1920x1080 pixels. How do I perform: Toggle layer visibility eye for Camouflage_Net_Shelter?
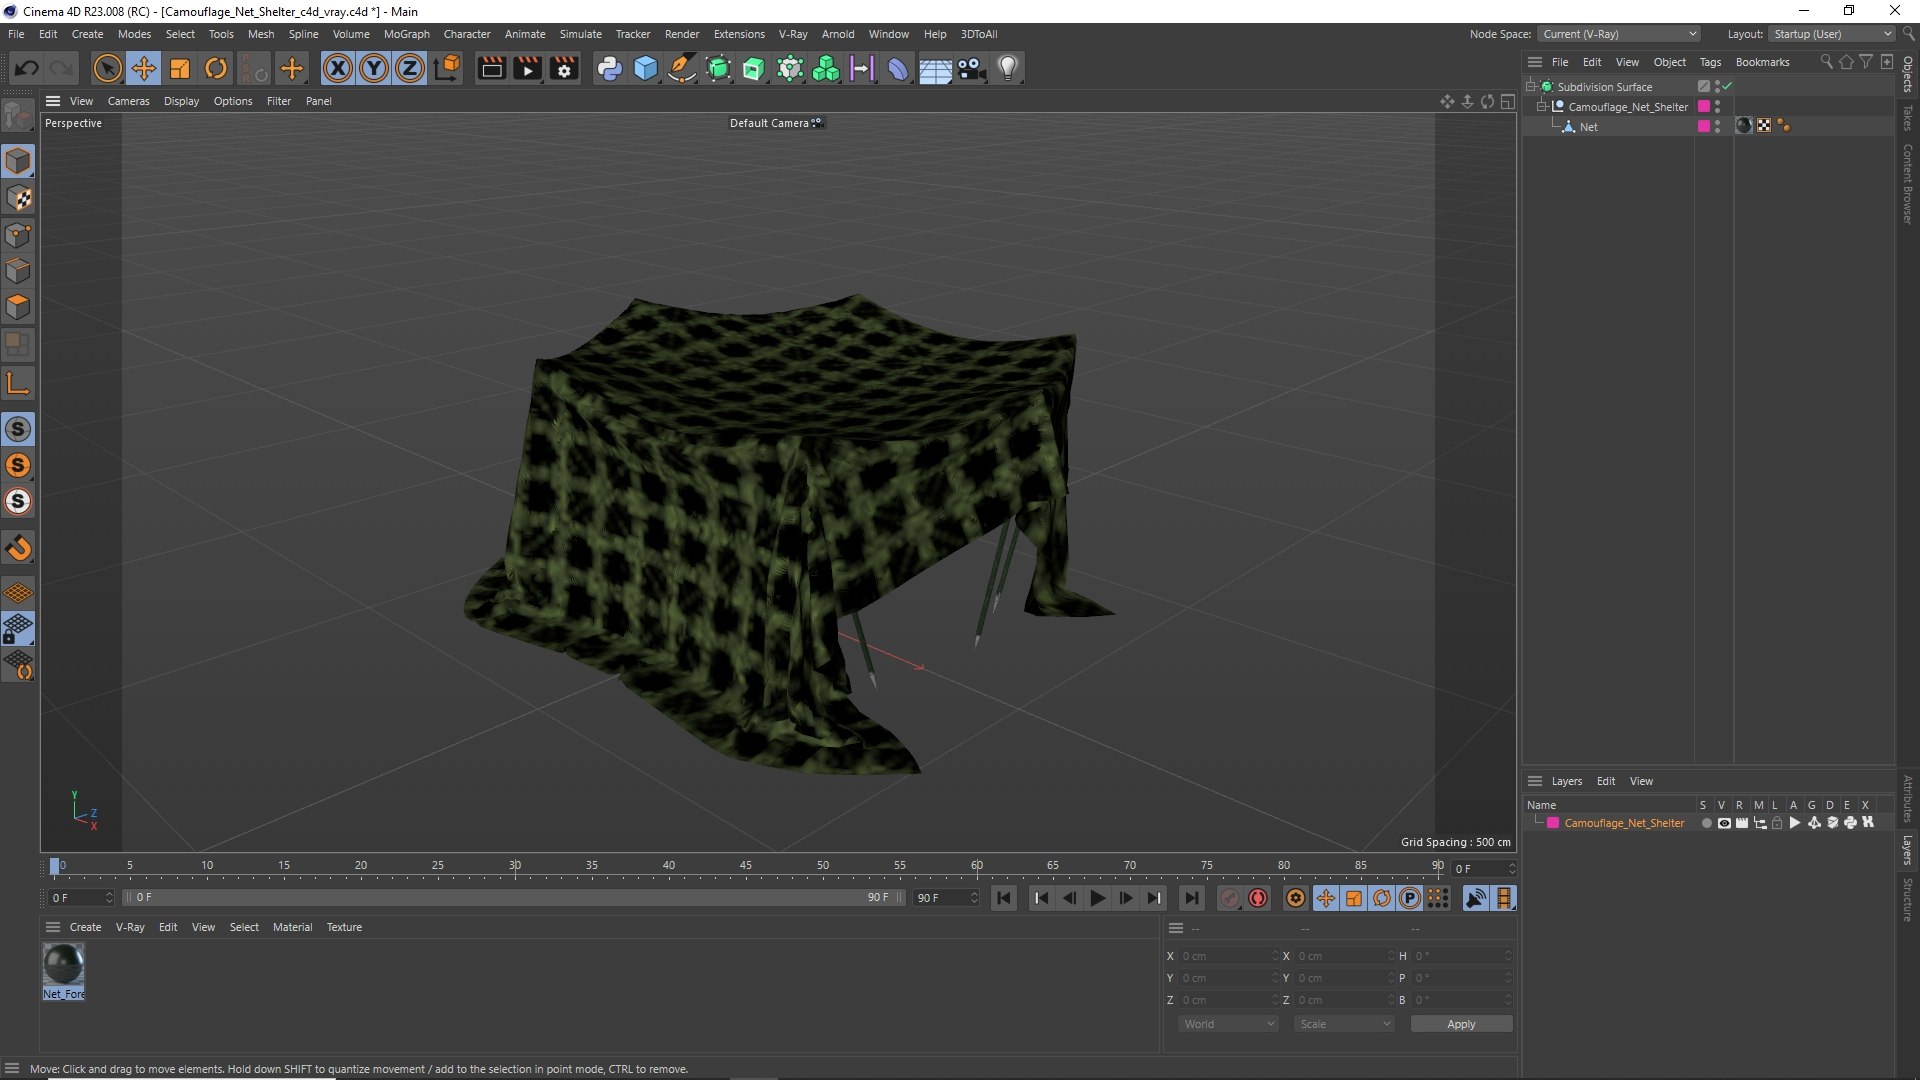(1724, 823)
